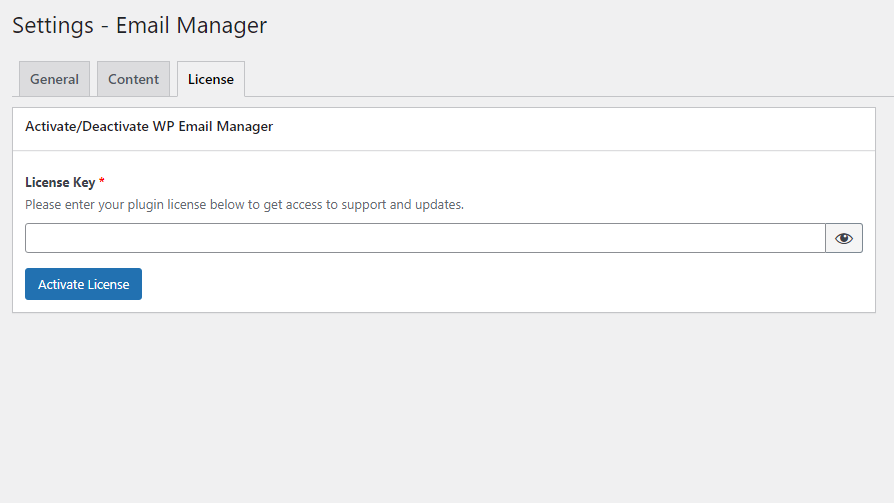Click the Activate License button
This screenshot has height=503, width=894.
(83, 284)
